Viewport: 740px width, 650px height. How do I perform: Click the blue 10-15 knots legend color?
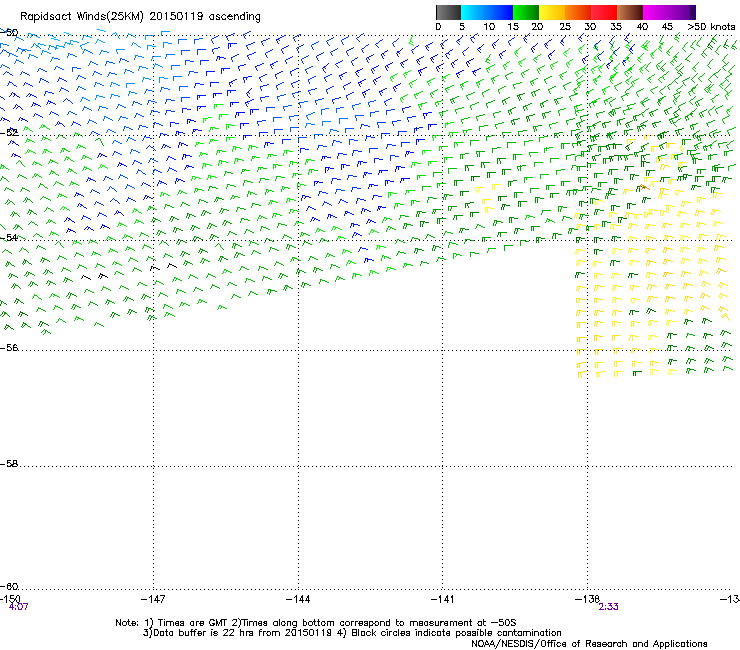(500, 12)
